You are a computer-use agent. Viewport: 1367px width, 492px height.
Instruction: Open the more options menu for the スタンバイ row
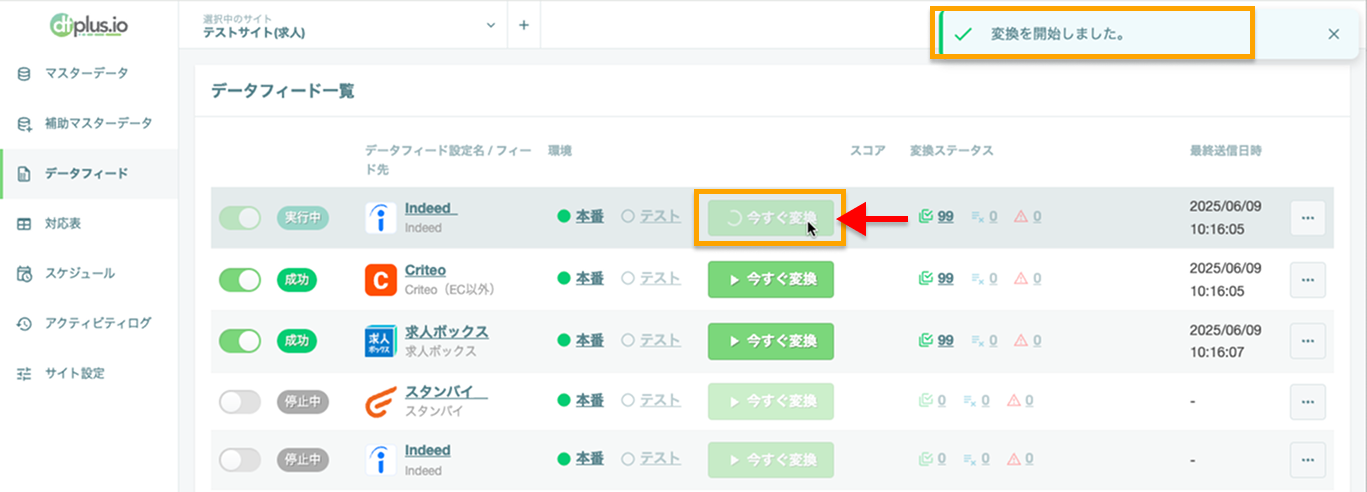click(1308, 401)
